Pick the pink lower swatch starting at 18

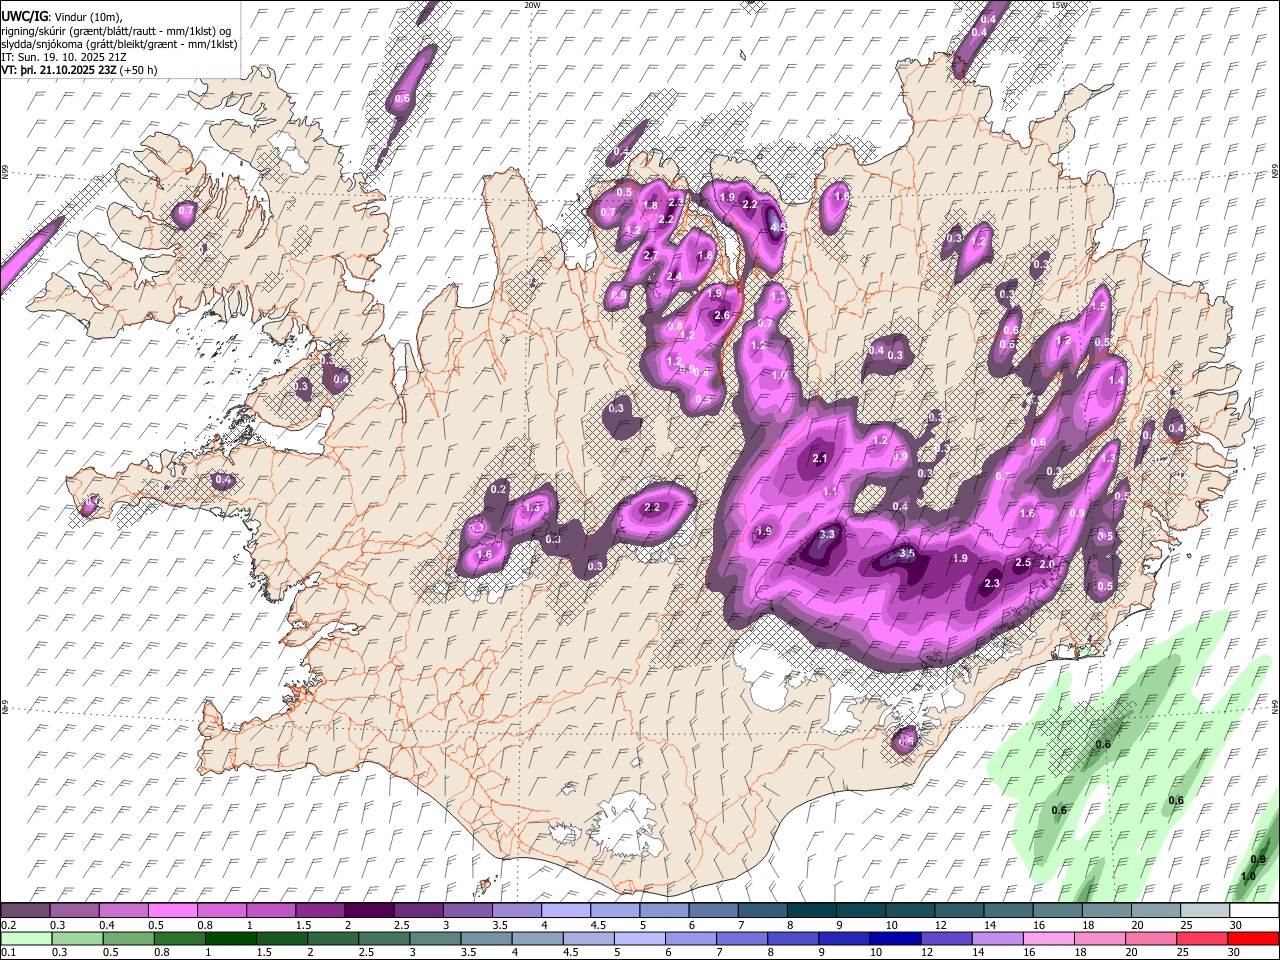(x=1103, y=939)
